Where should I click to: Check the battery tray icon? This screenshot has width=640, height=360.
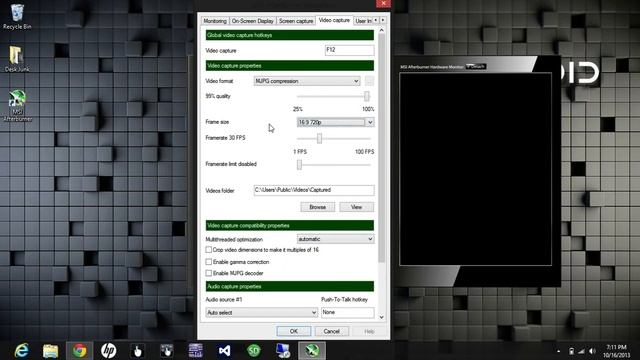click(571, 351)
